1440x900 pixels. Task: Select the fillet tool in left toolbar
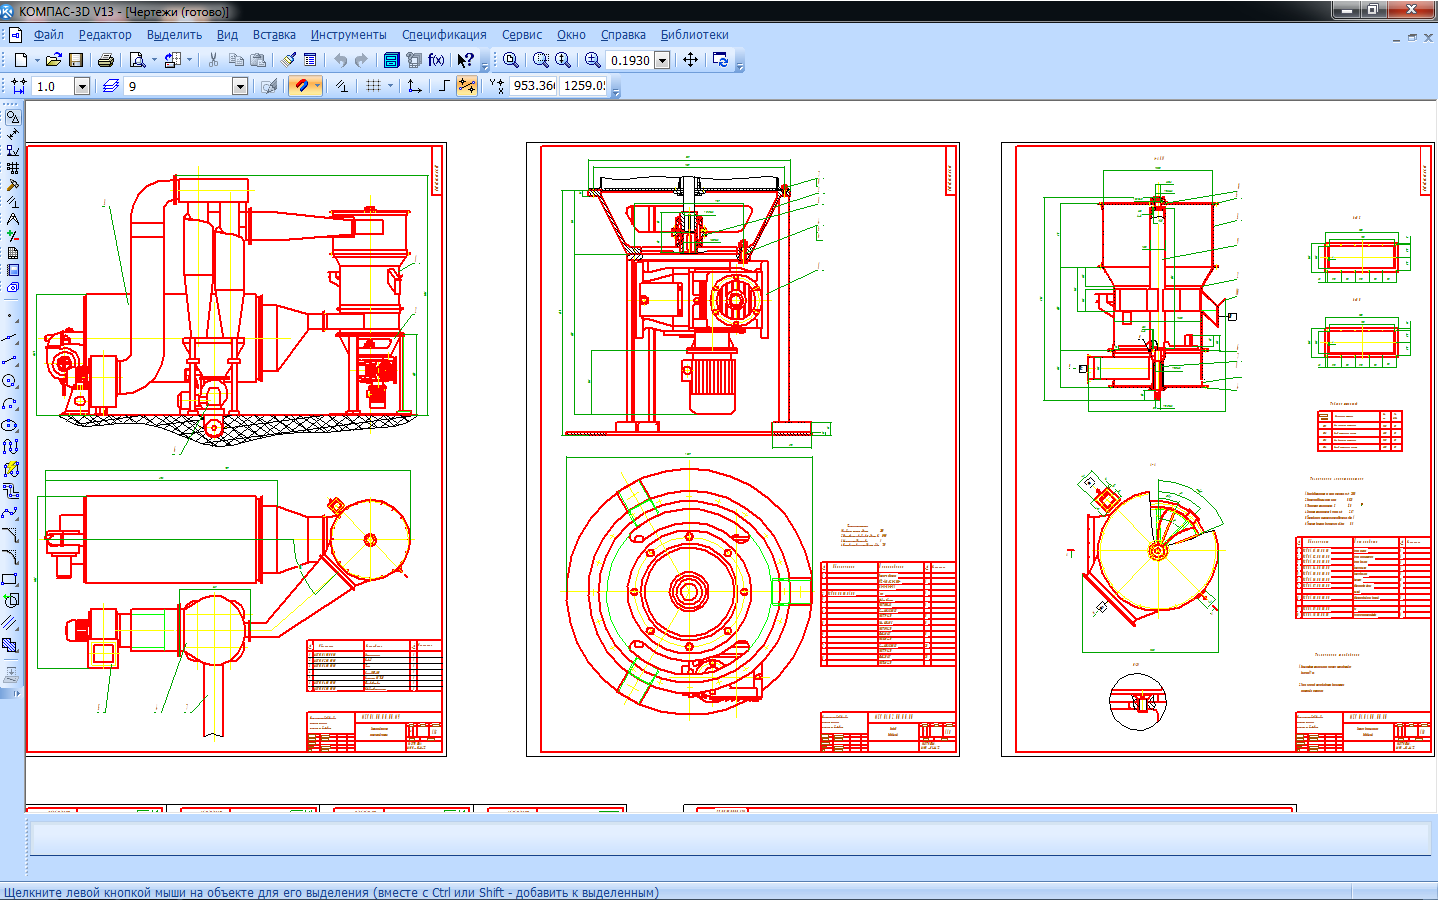point(11,557)
